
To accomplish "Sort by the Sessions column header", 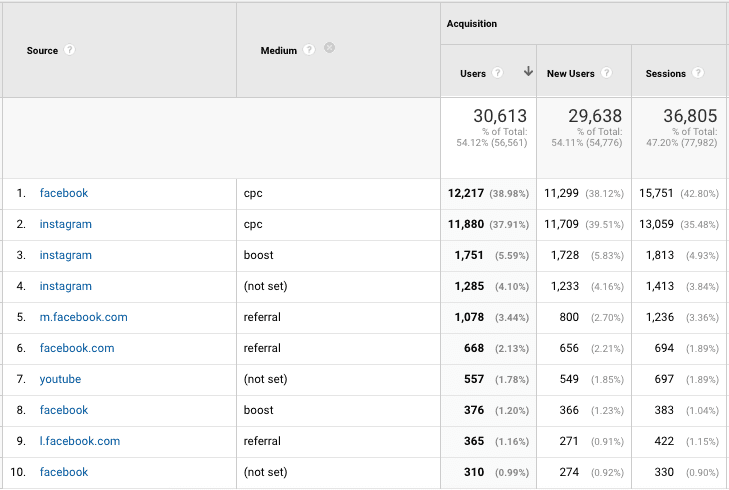I will [665, 73].
